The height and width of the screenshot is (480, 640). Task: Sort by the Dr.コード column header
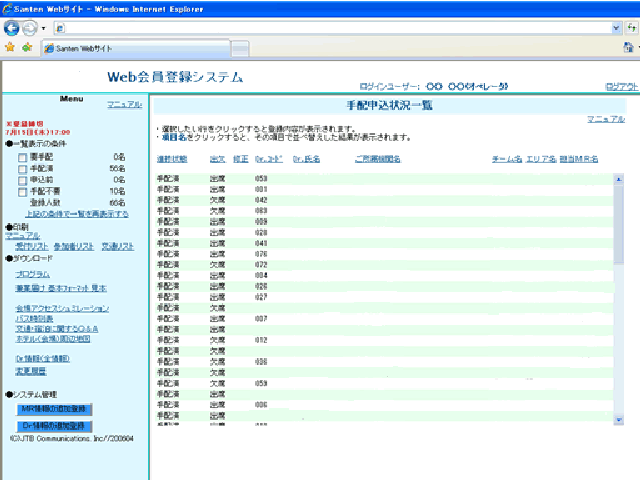point(269,159)
